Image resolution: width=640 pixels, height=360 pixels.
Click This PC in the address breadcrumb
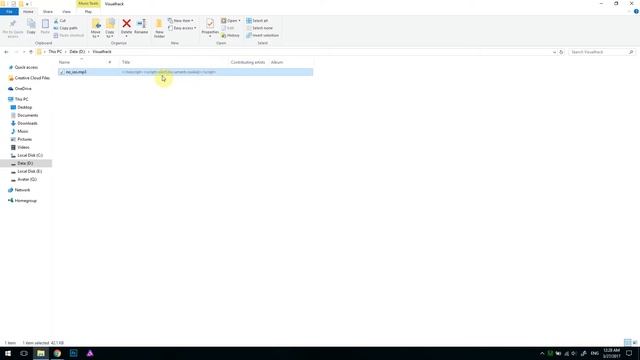pos(55,52)
